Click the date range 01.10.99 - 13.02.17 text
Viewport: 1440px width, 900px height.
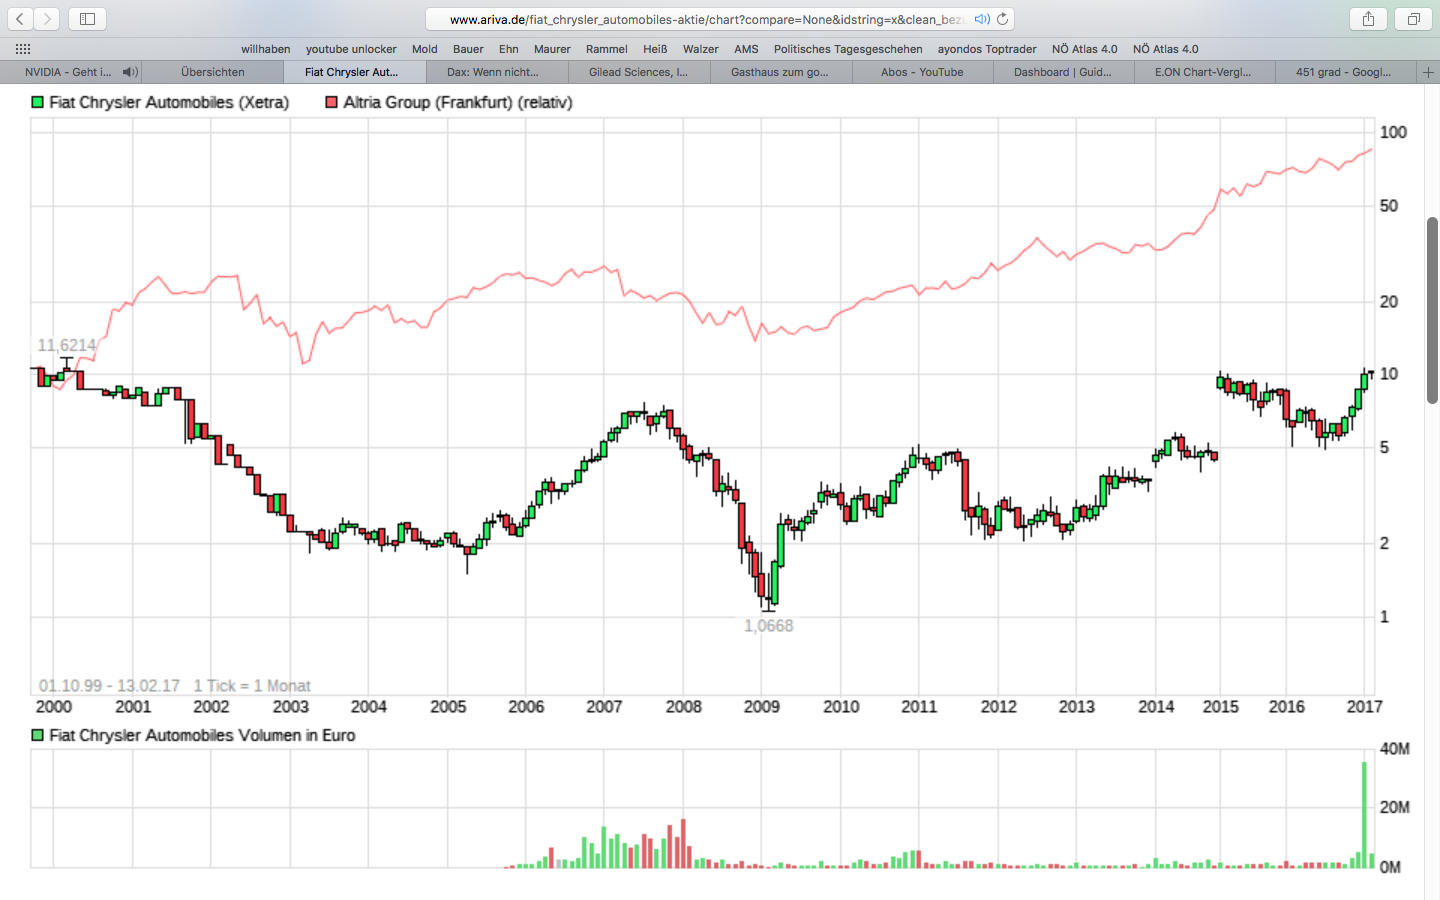(x=109, y=686)
